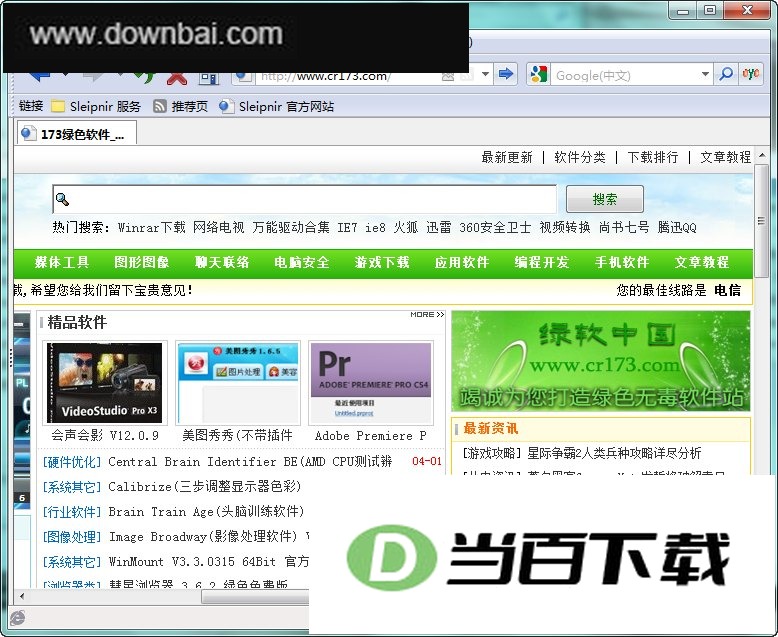Viewport: 778px width, 637px height.
Task: Click the Brain Train Age(头脑训练软件) link
Action: [x=206, y=511]
